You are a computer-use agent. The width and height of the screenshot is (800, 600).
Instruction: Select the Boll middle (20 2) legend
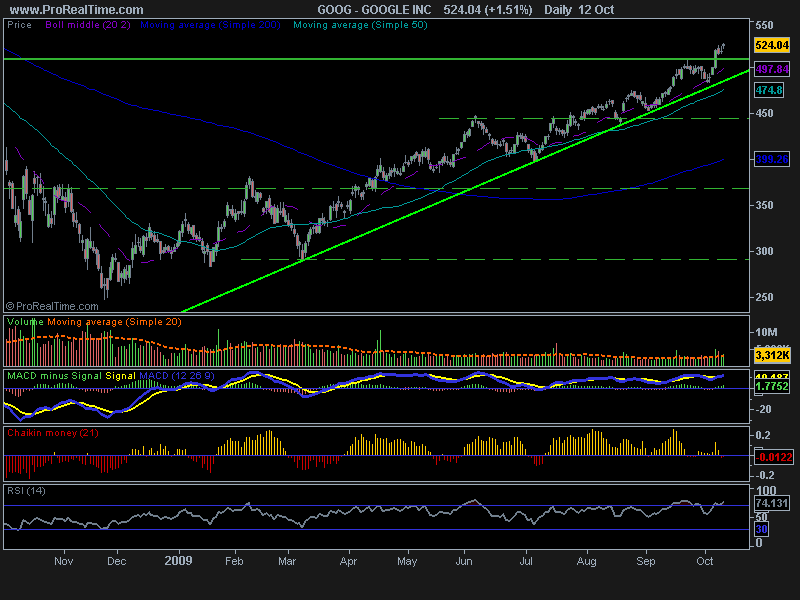[x=88, y=24]
